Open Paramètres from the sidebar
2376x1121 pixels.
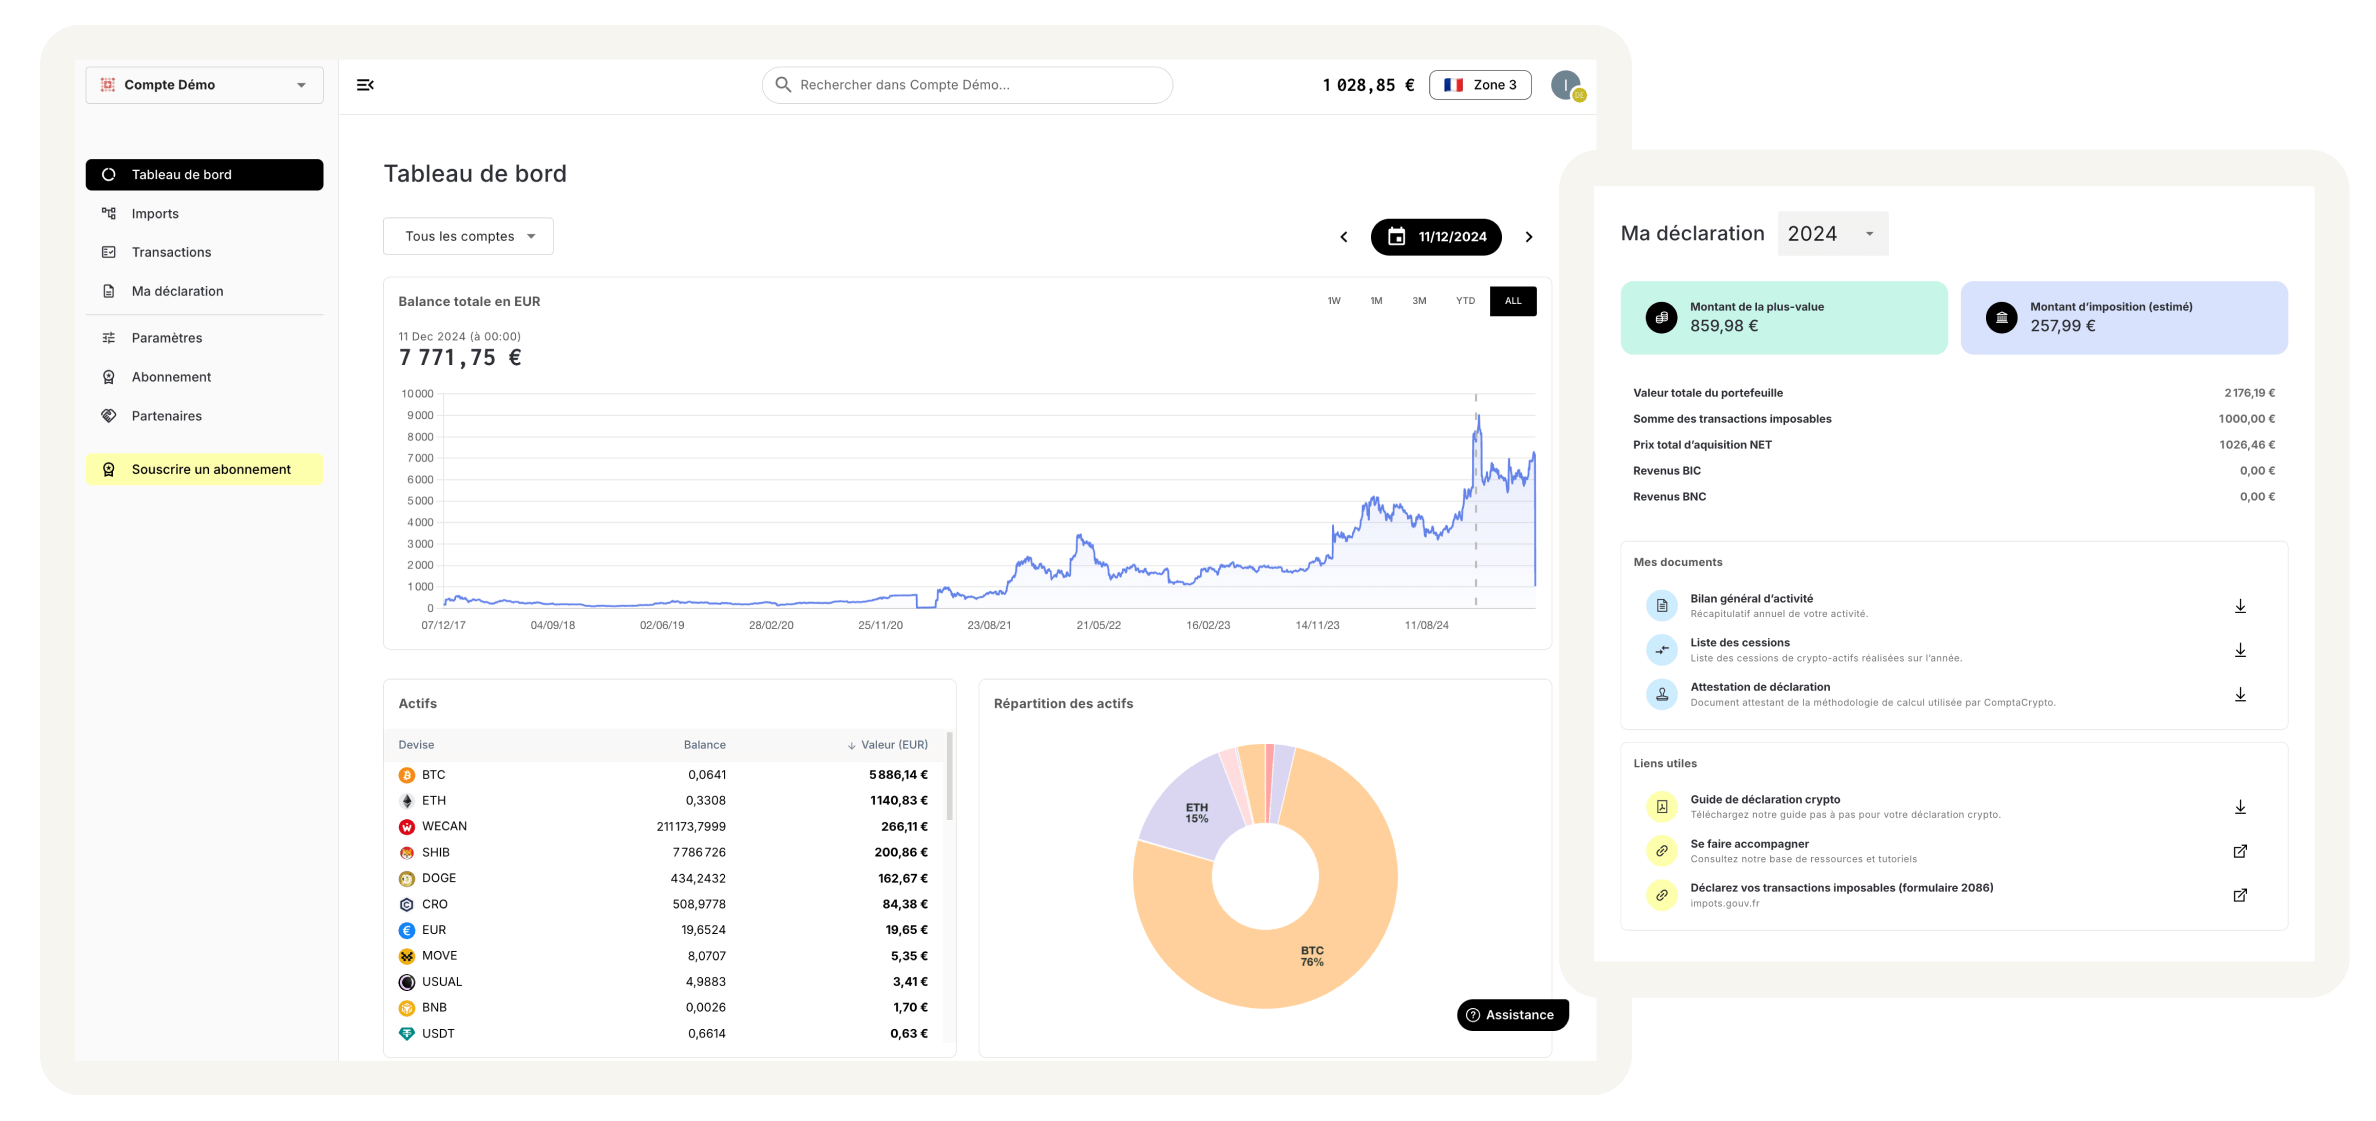tap(166, 338)
